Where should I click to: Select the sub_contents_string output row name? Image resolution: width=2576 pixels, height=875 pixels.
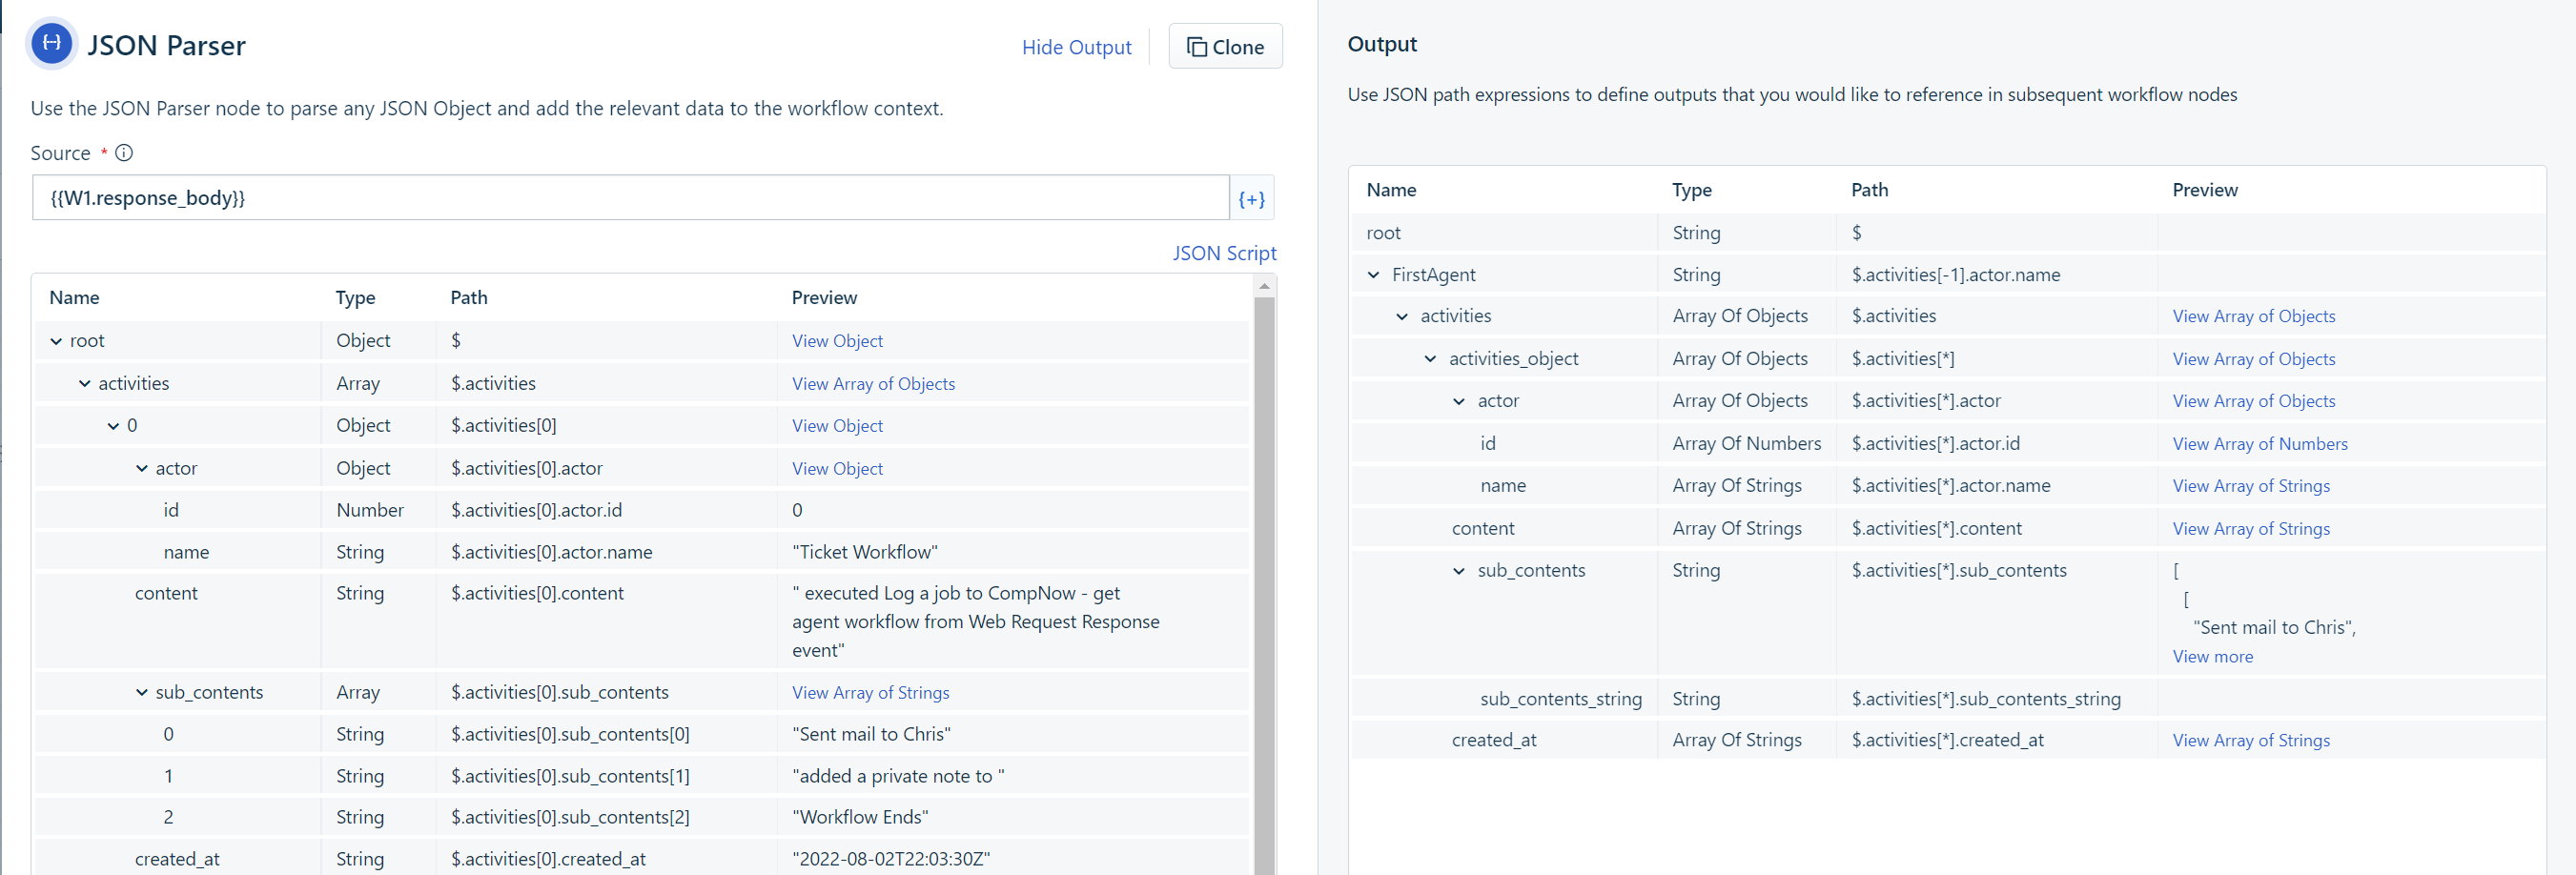(x=1560, y=699)
